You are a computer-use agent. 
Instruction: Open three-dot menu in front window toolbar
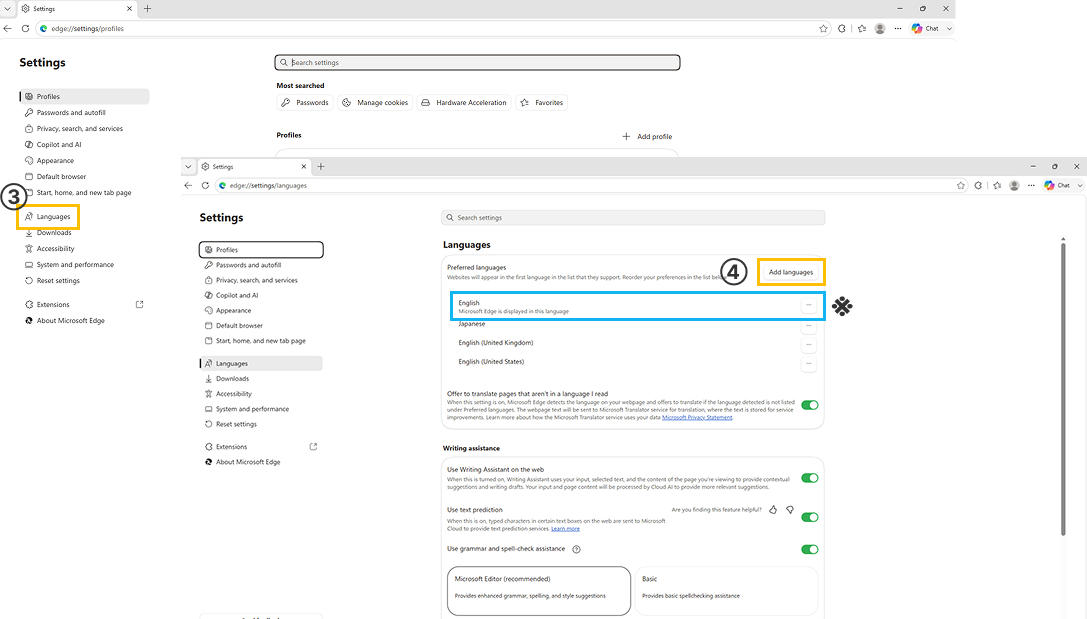(1032, 185)
